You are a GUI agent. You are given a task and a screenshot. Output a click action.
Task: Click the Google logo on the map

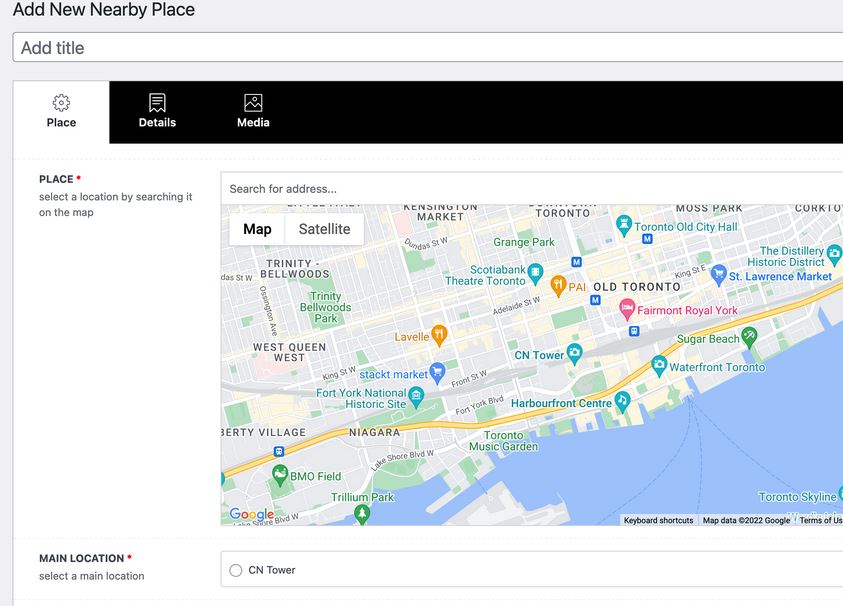pos(252,515)
